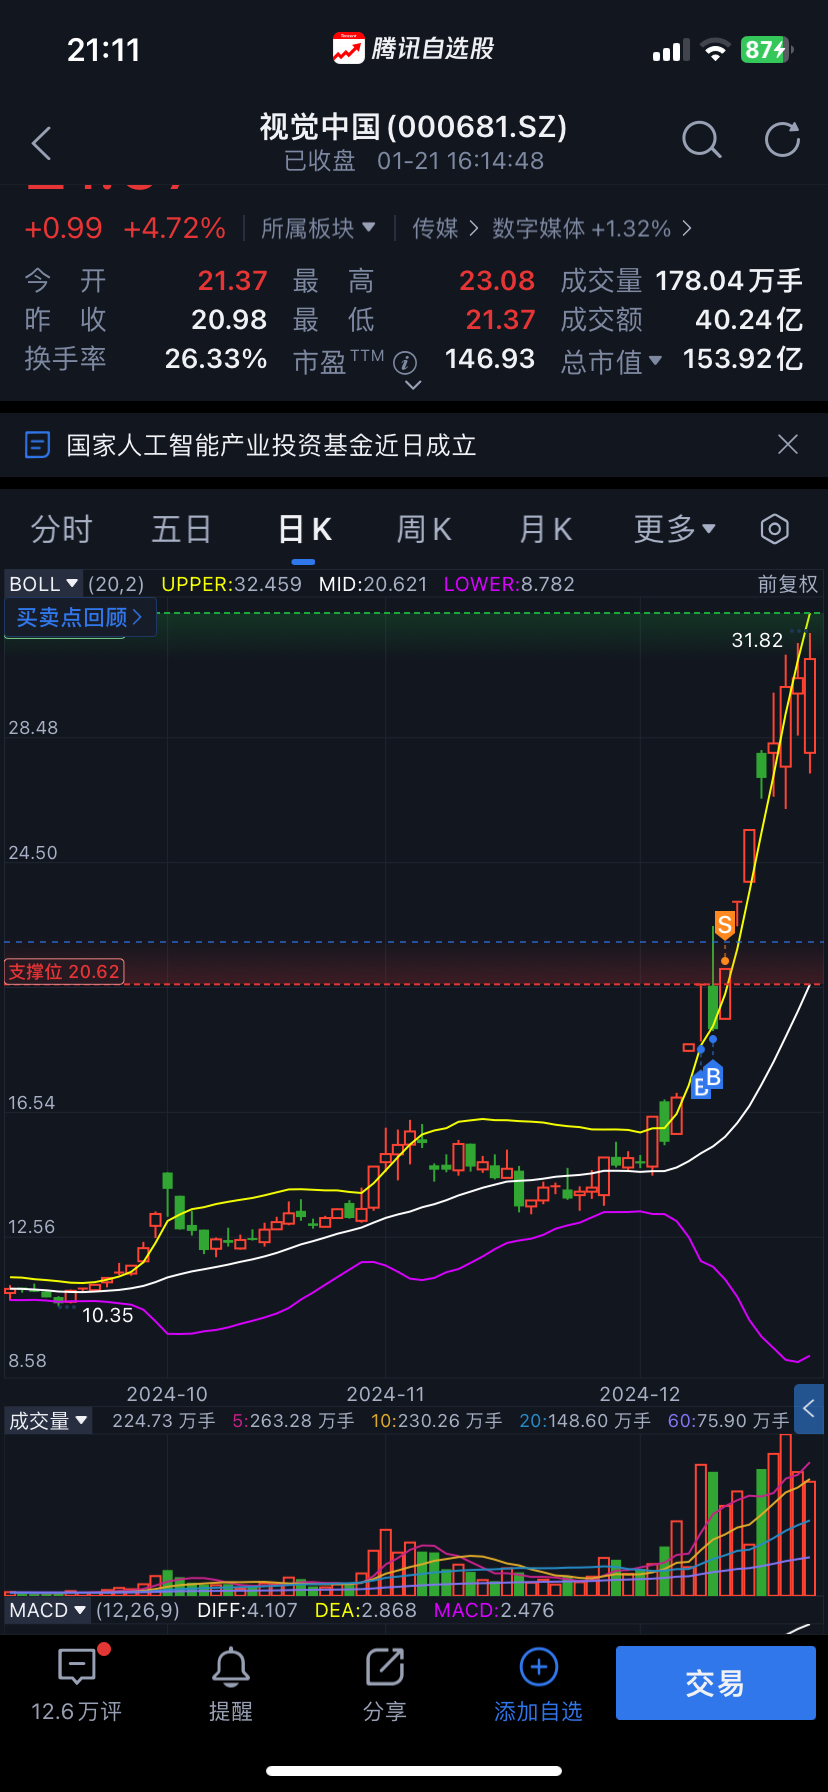Open the market P/E TTM info icon
This screenshot has width=828, height=1792.
405,362
